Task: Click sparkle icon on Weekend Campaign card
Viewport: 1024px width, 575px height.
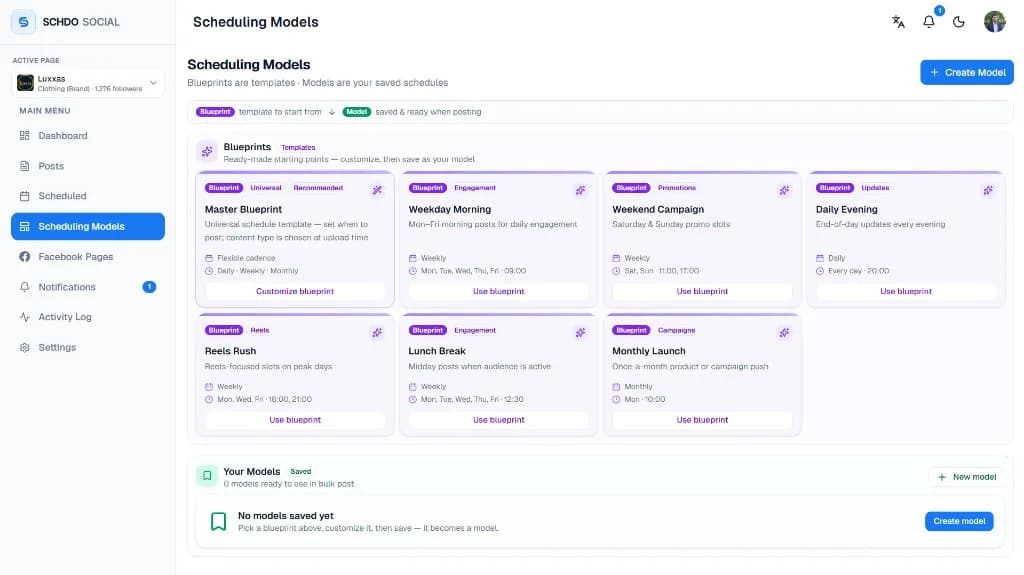Action: click(784, 191)
